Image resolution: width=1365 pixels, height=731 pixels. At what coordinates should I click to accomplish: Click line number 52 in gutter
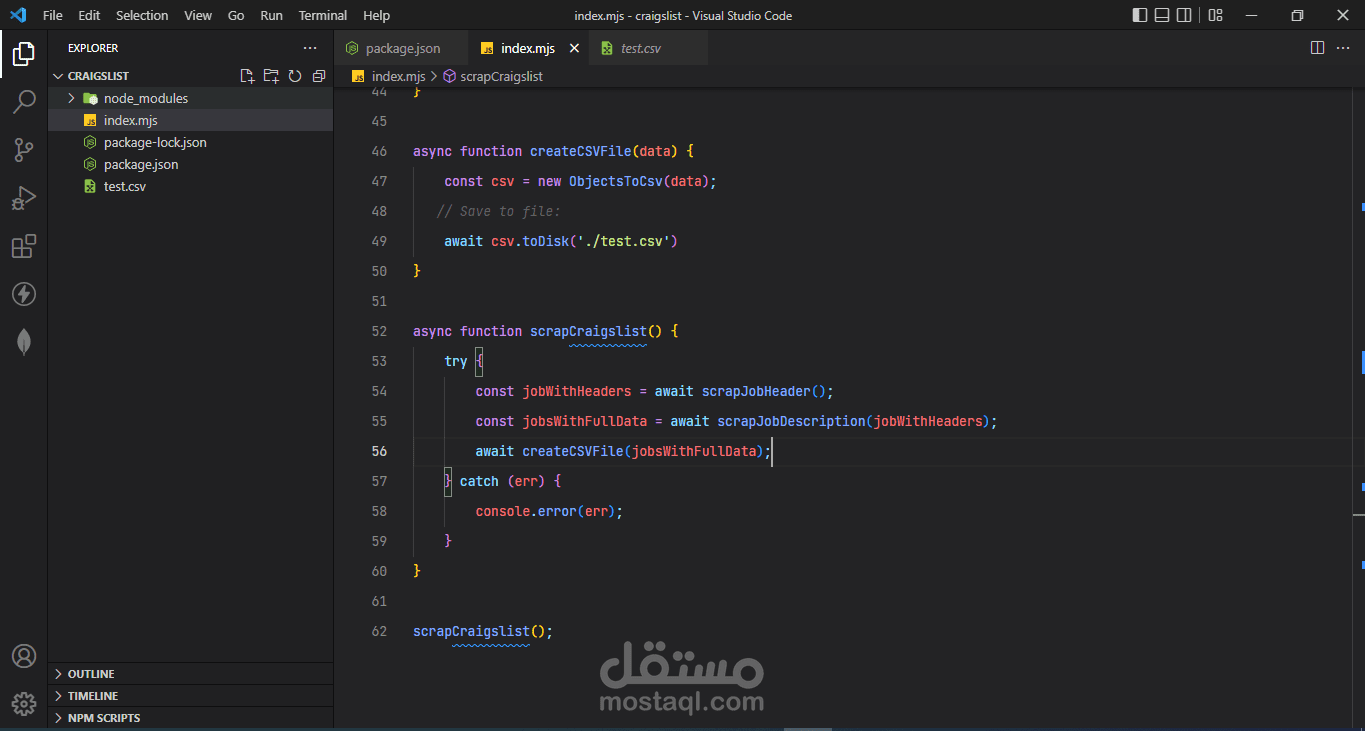[378, 331]
